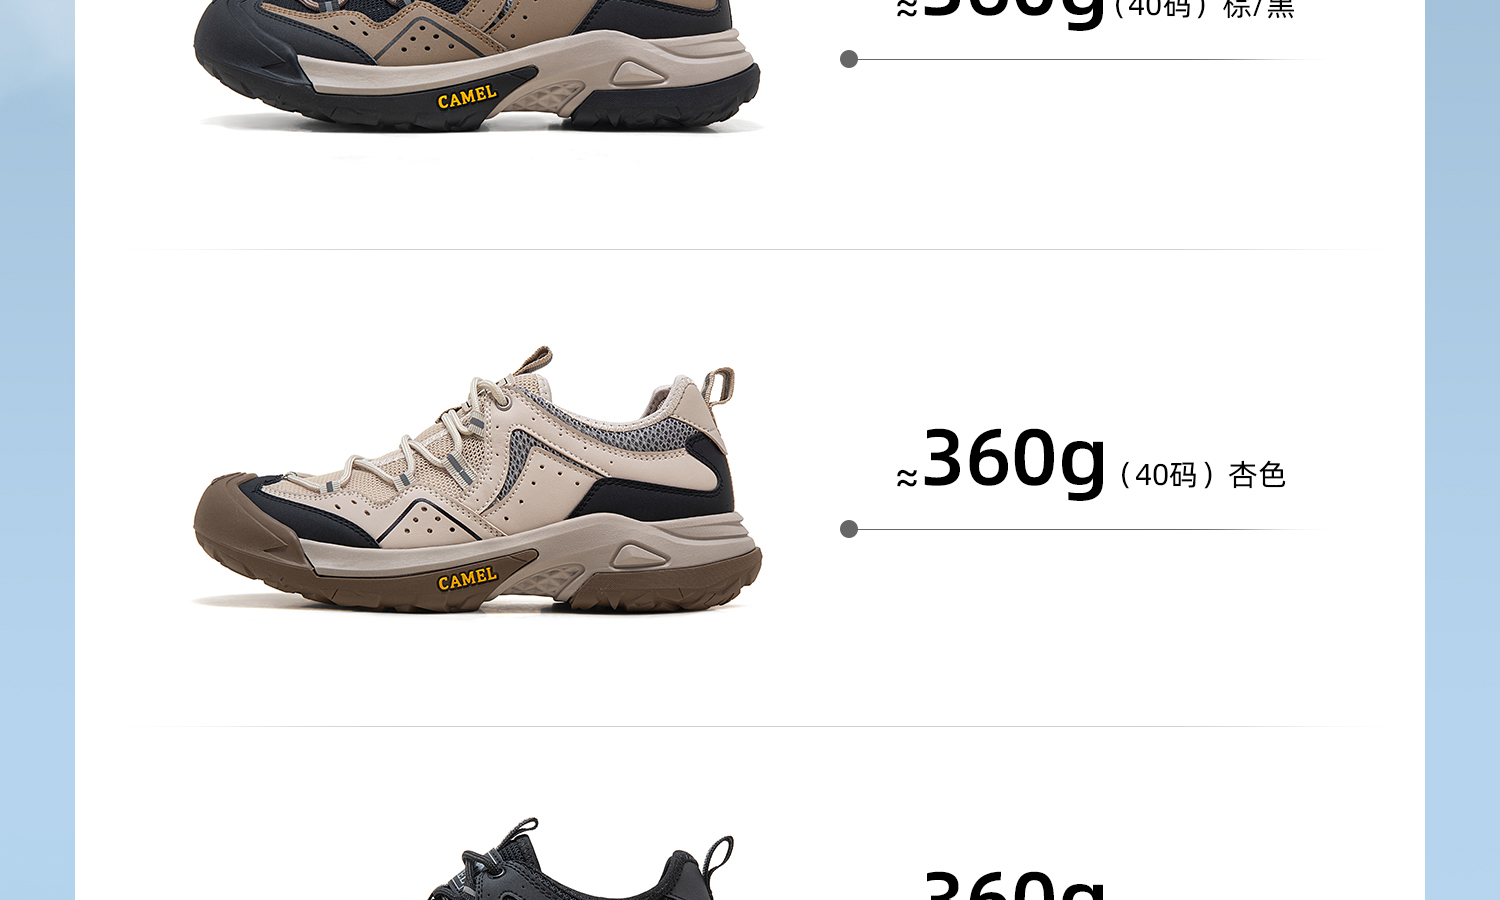The width and height of the screenshot is (1500, 900).
Task: Click the black shoe at bottom
Action: pos(580,860)
